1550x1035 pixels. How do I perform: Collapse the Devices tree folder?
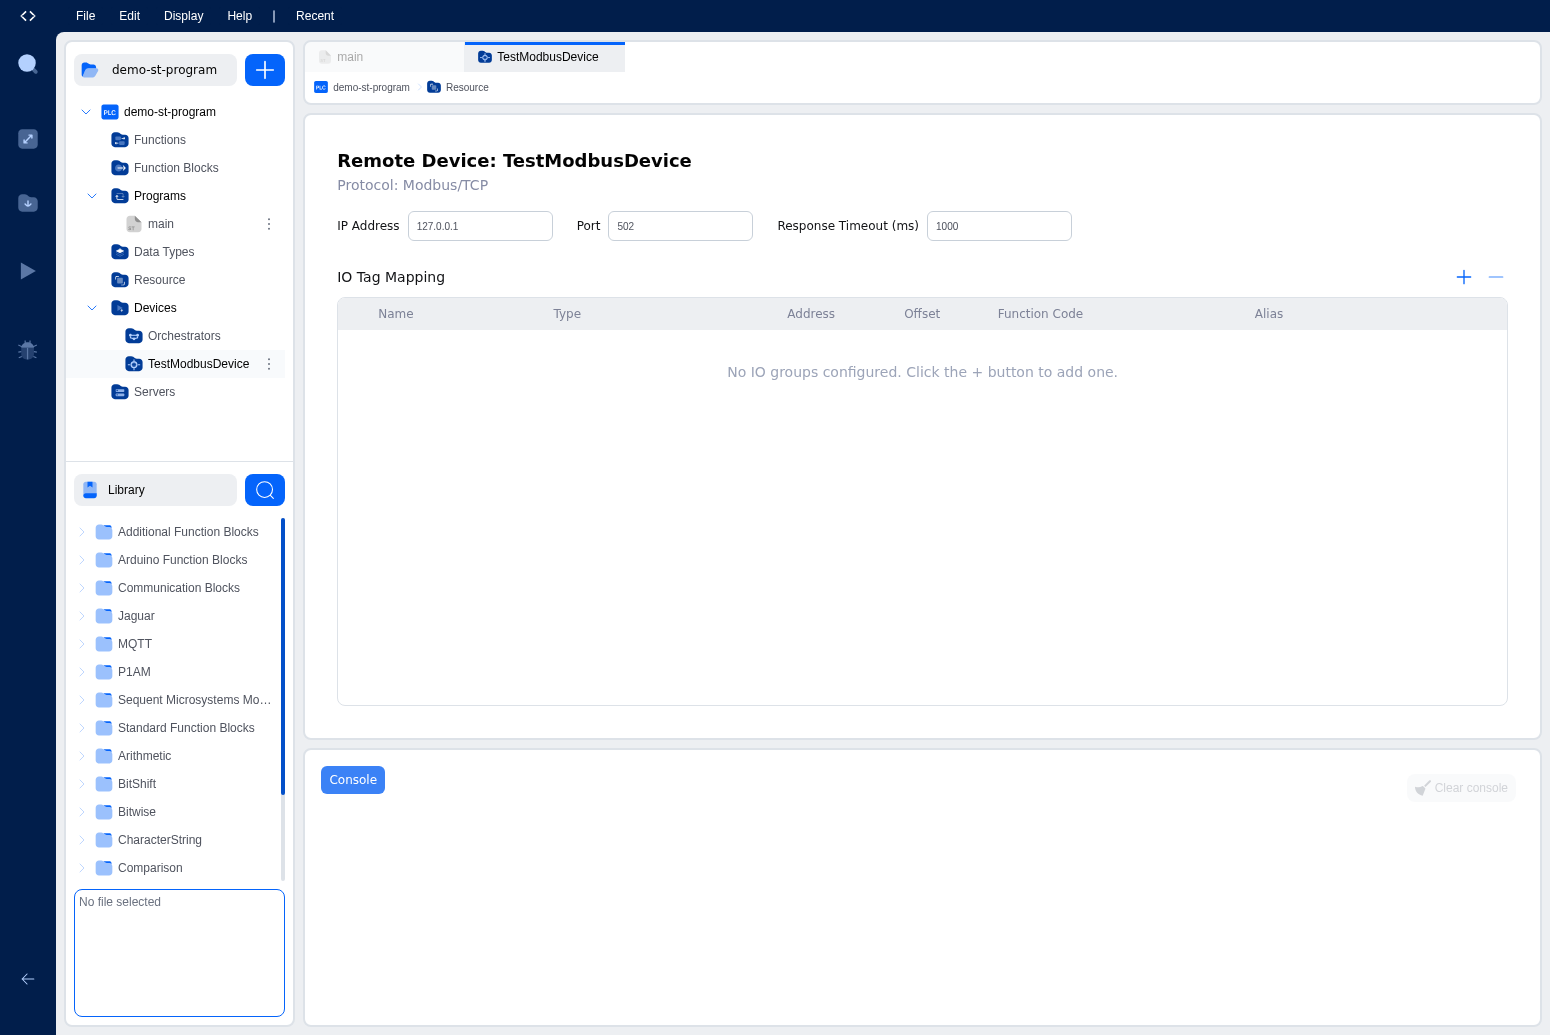tap(92, 308)
